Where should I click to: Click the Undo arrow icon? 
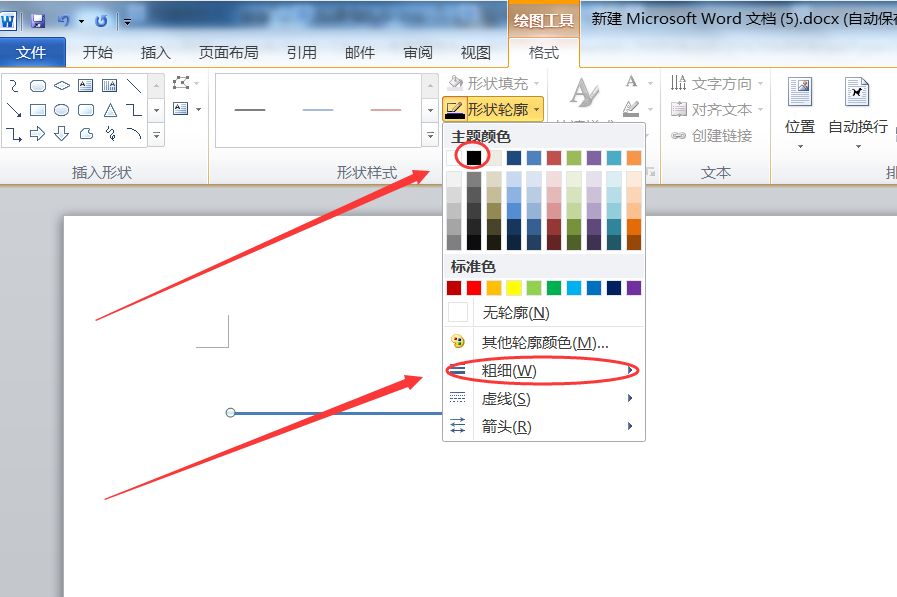click(x=65, y=20)
